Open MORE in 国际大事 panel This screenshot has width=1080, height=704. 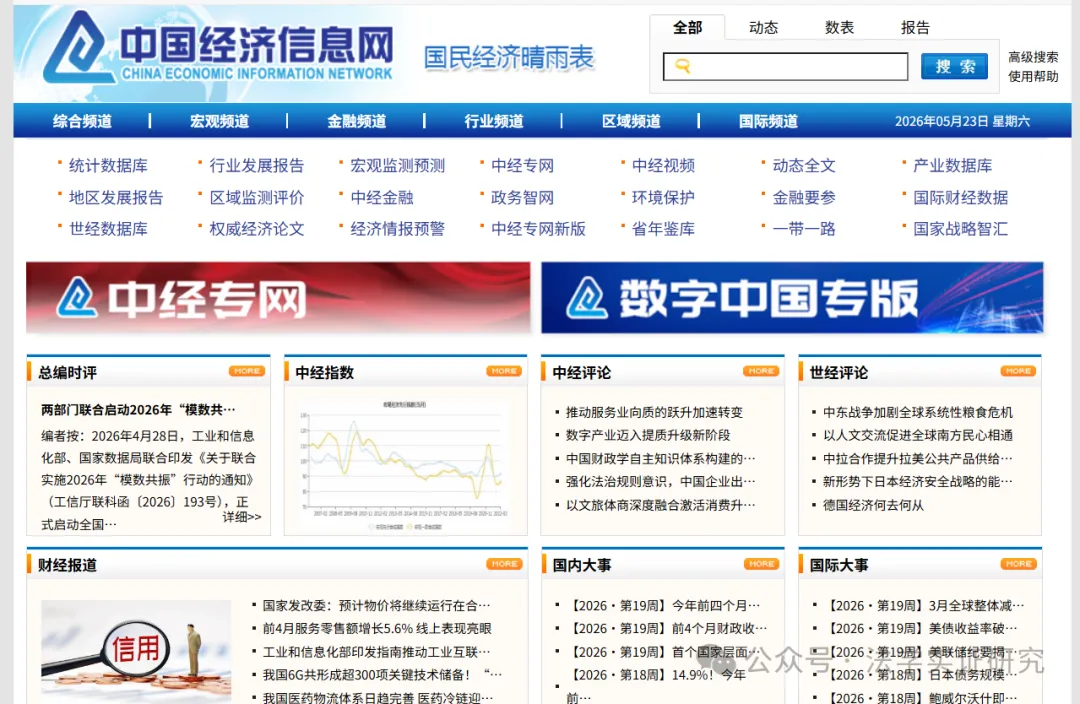(x=1019, y=564)
